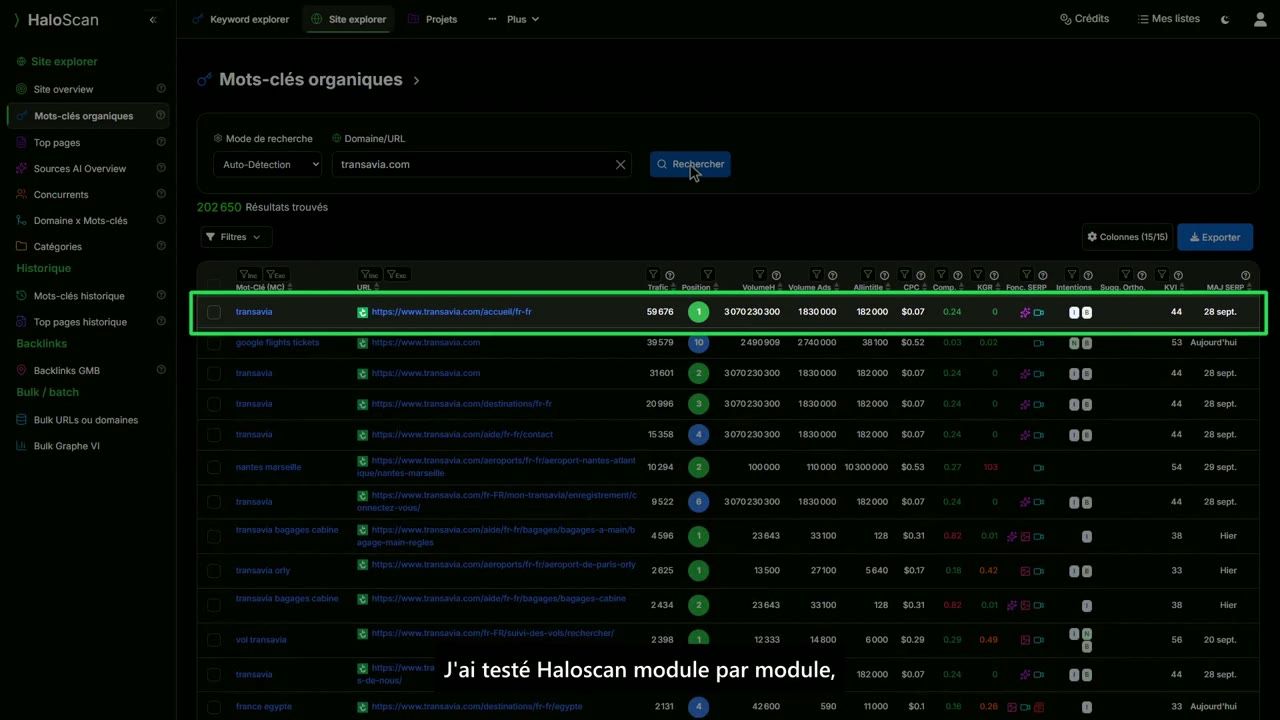
Task: Open the user profile icon
Action: point(1260,19)
